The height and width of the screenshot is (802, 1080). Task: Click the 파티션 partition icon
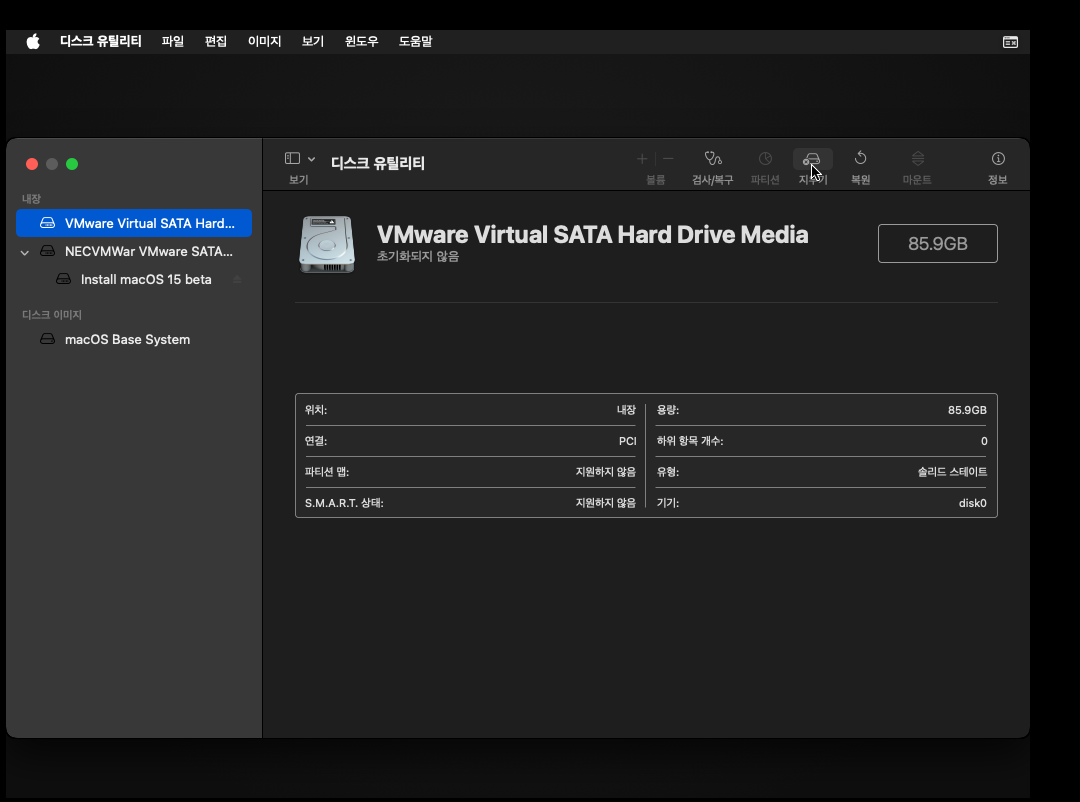click(765, 159)
